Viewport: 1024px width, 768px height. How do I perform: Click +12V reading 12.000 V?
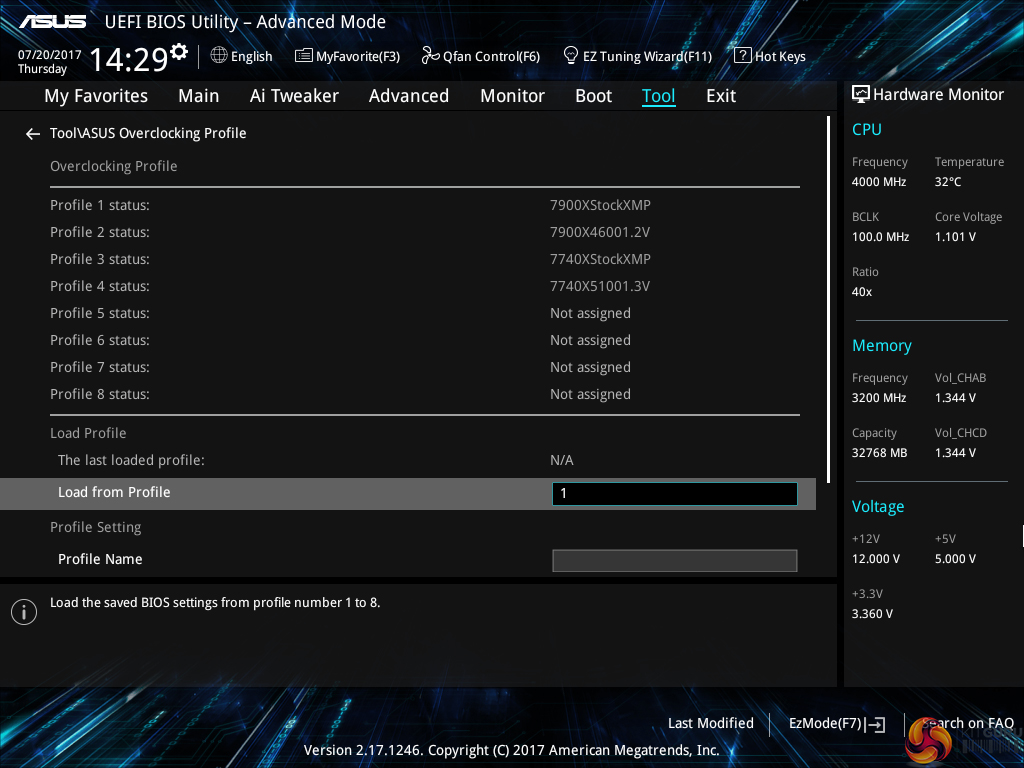(x=876, y=559)
